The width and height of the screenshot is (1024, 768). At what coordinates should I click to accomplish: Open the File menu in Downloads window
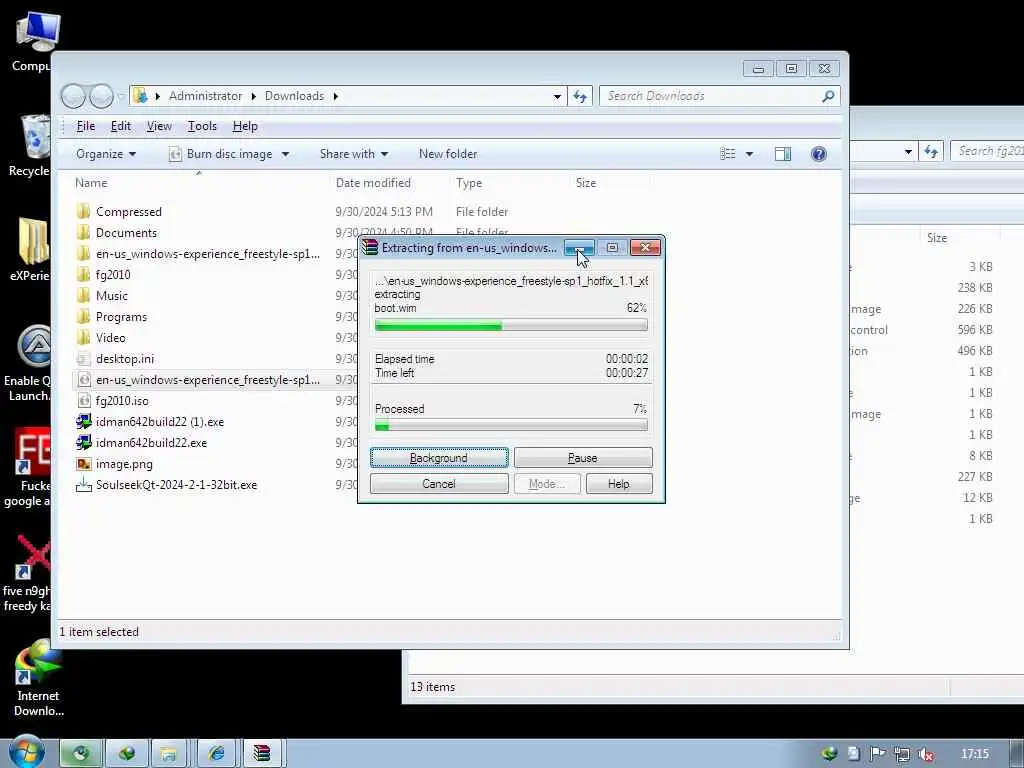(x=86, y=126)
